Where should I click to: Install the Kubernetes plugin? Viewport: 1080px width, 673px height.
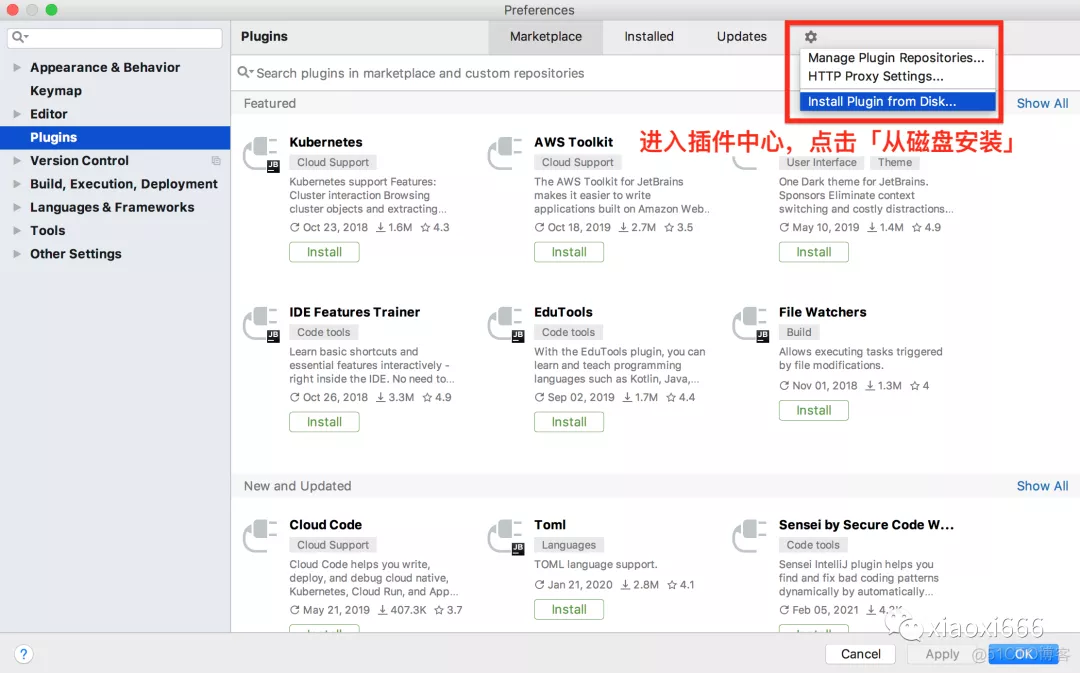tap(324, 252)
